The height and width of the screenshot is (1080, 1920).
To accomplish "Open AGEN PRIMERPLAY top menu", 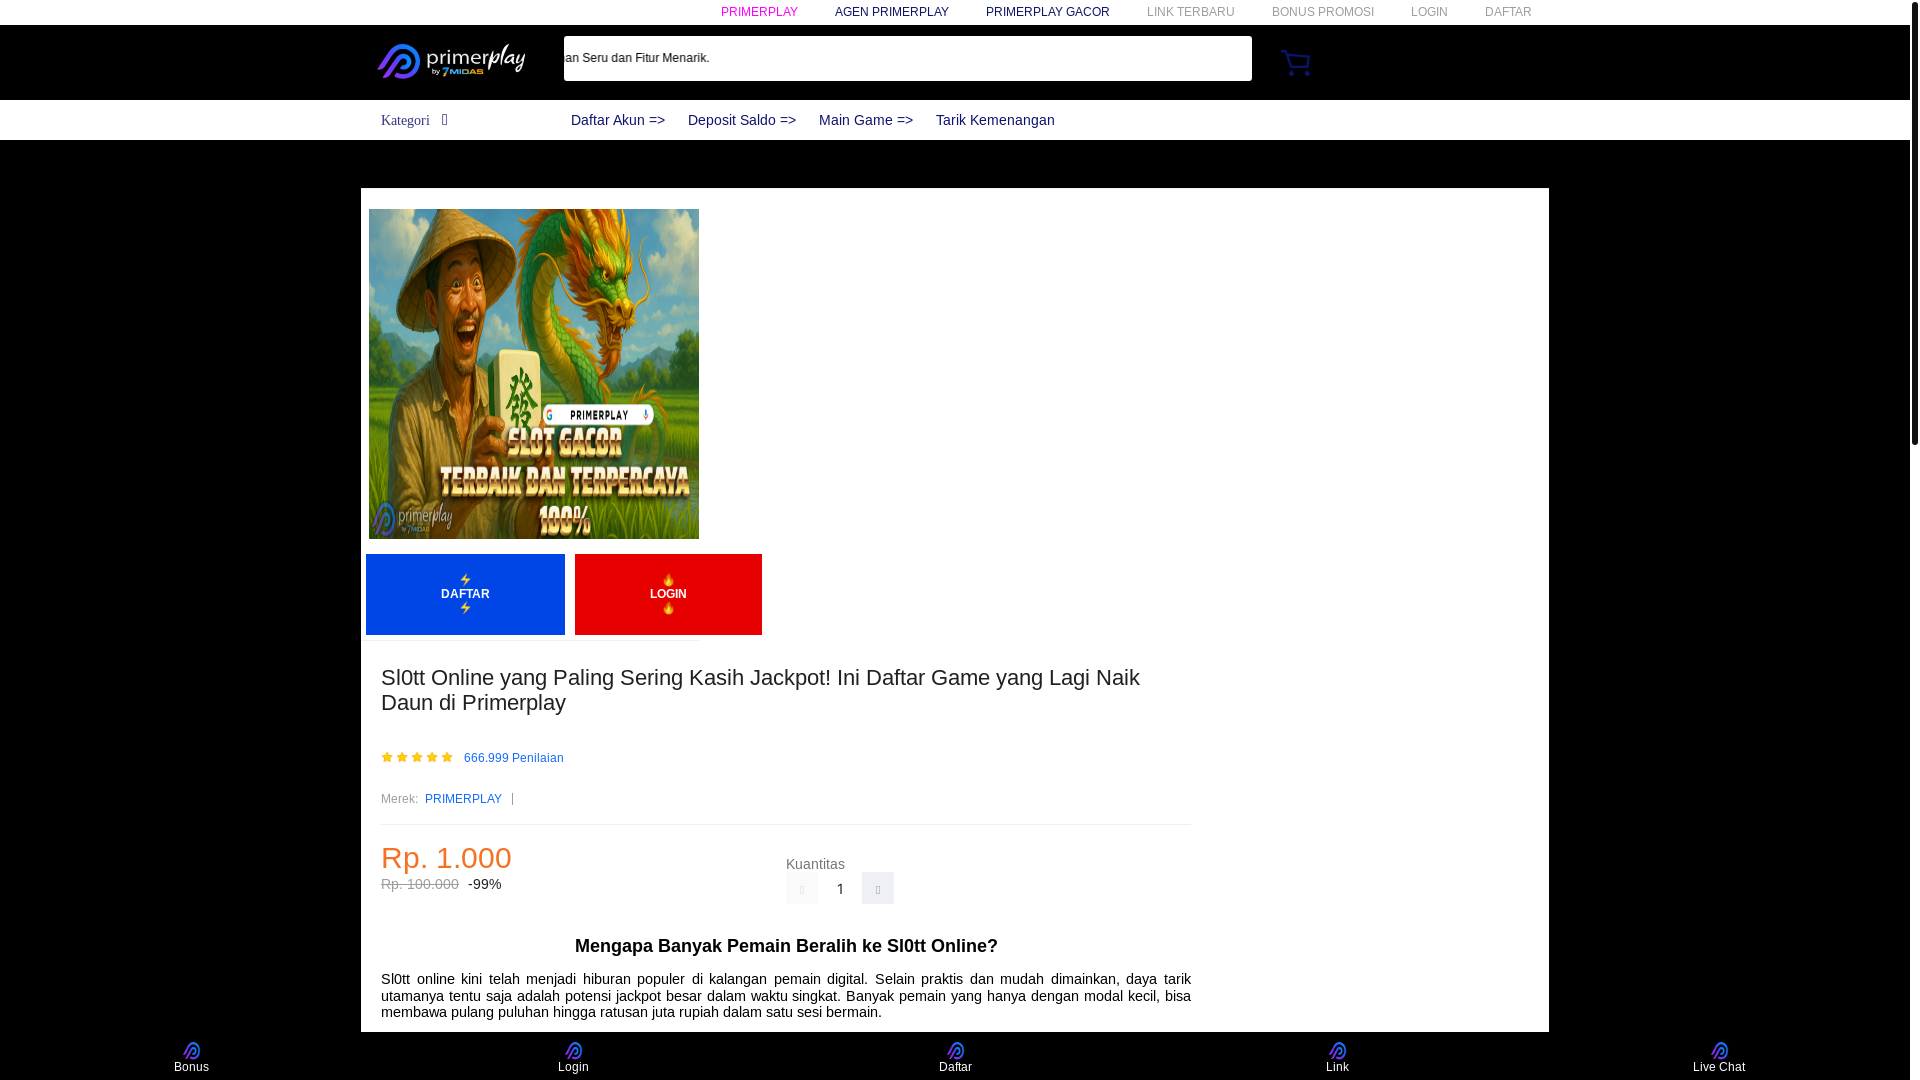I will pos(892,12).
